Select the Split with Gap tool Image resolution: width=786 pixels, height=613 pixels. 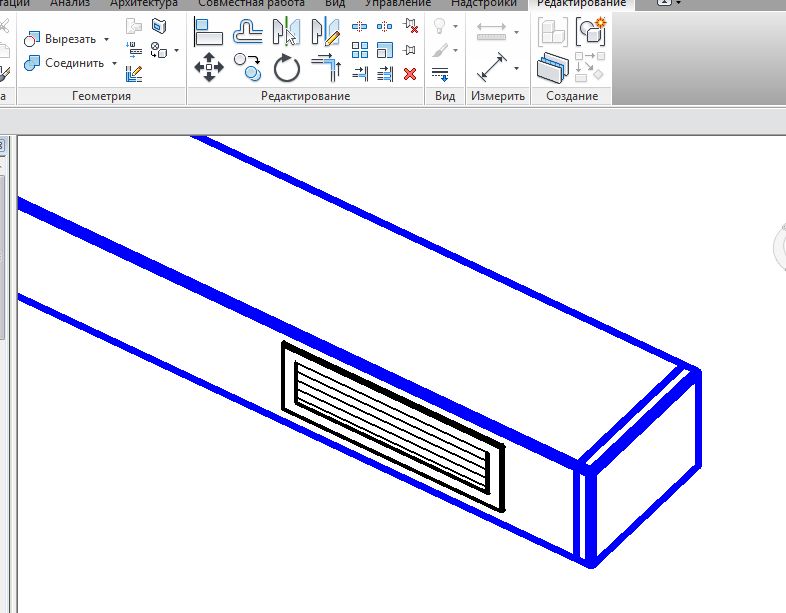click(x=384, y=26)
